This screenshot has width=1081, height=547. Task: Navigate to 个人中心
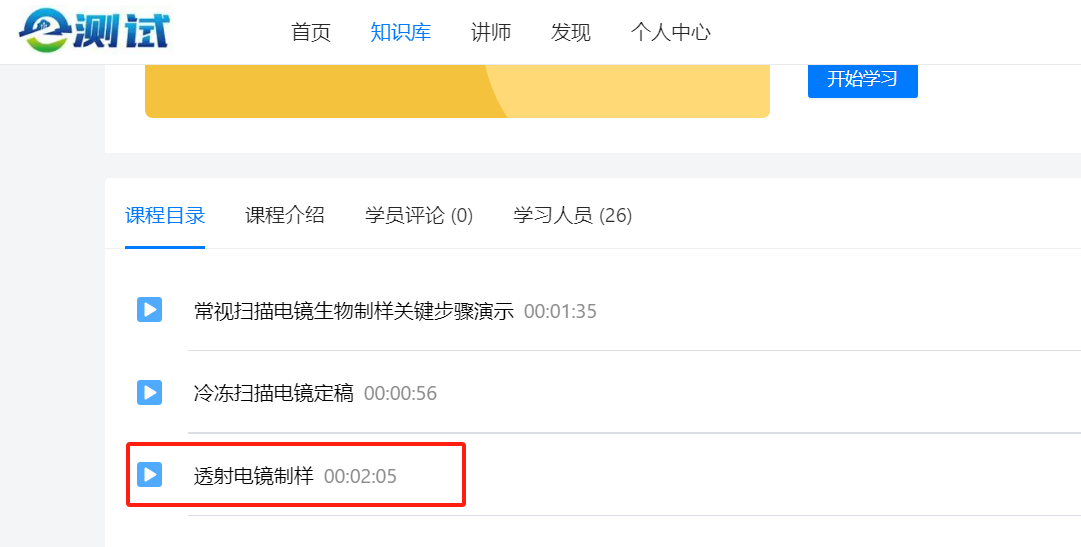(x=671, y=32)
